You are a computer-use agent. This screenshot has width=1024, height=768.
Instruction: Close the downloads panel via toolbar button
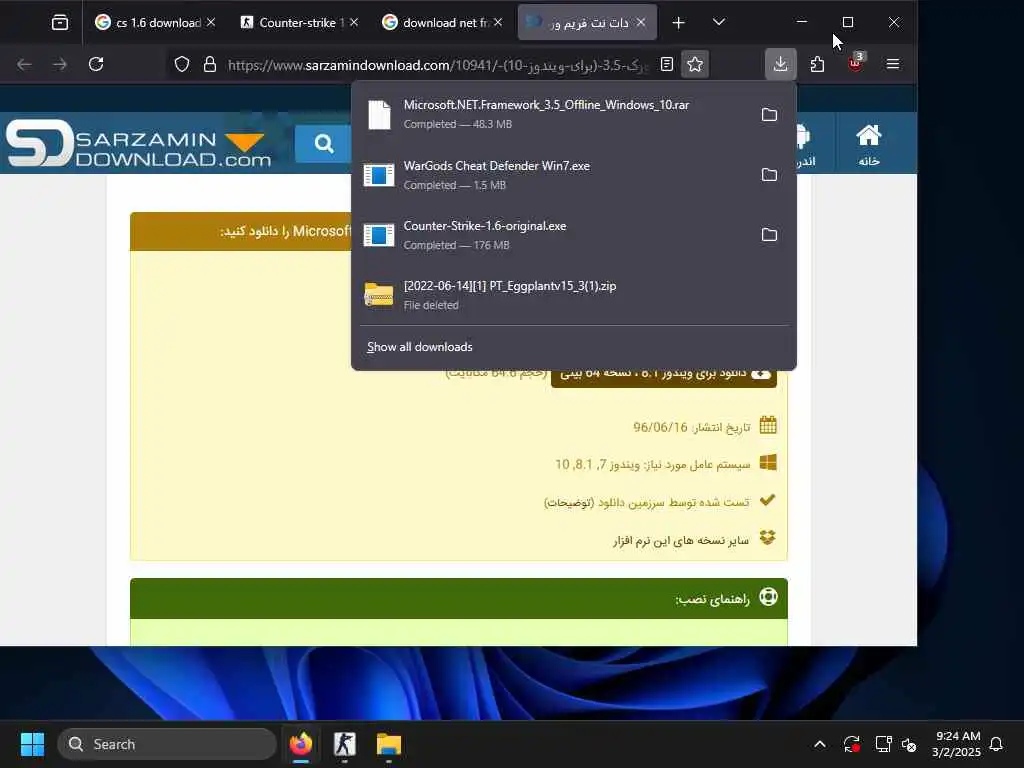[780, 64]
